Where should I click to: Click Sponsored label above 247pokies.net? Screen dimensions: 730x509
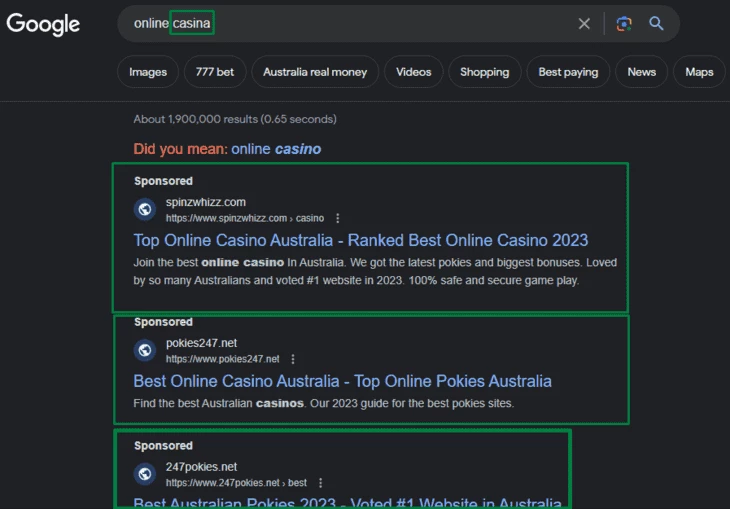[163, 446]
